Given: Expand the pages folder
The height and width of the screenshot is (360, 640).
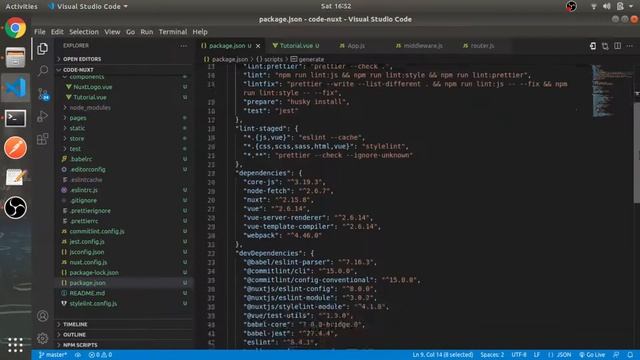Looking at the screenshot, I should [78, 118].
